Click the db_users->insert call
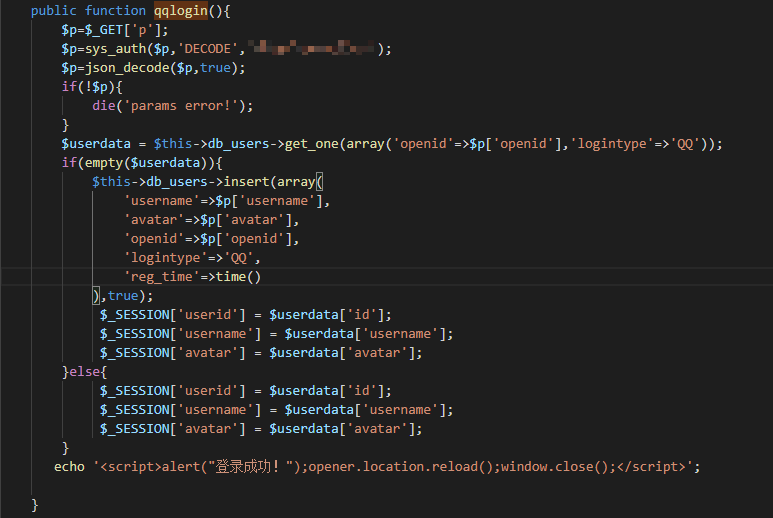 208,182
